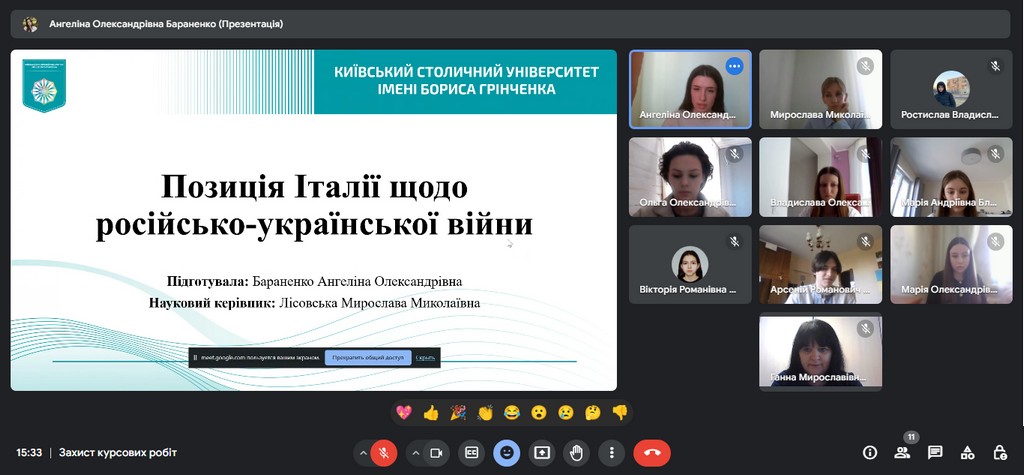Viewport: 1024px width, 475px height.
Task: Click the 'Скрыть' link in sharing bar
Action: pos(425,357)
